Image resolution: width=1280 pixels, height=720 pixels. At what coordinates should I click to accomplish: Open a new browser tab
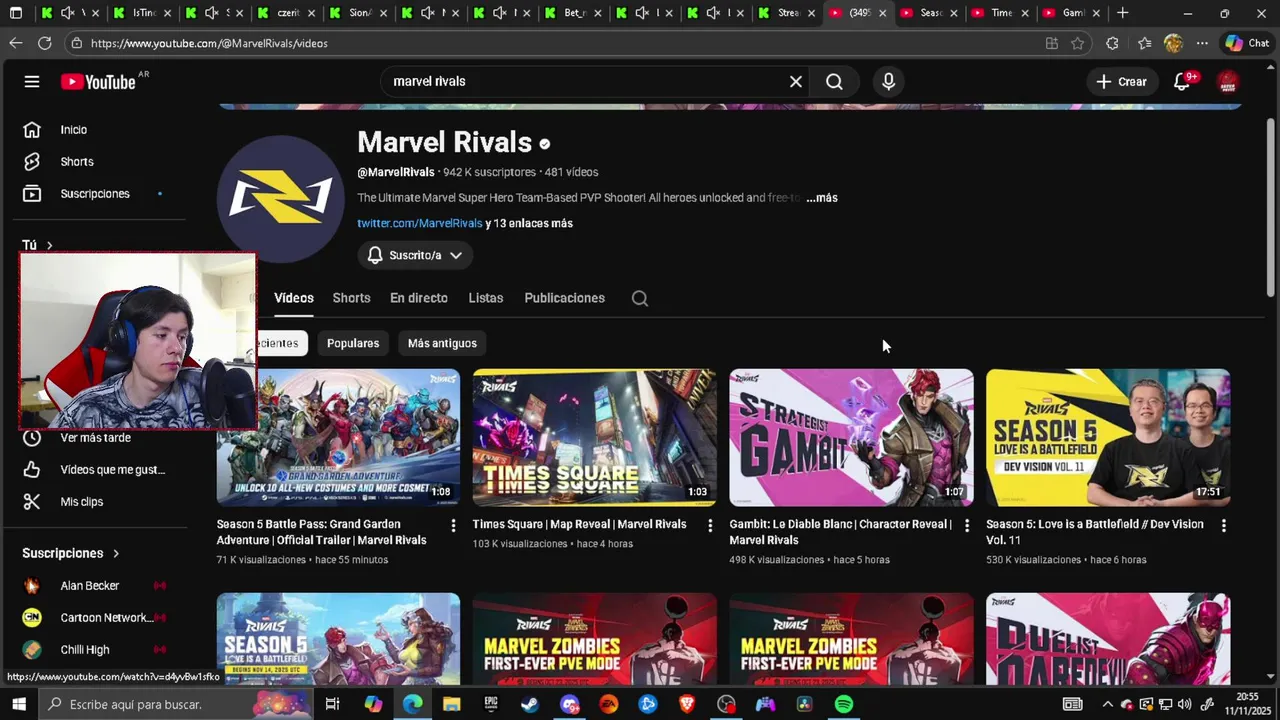pos(1123,13)
